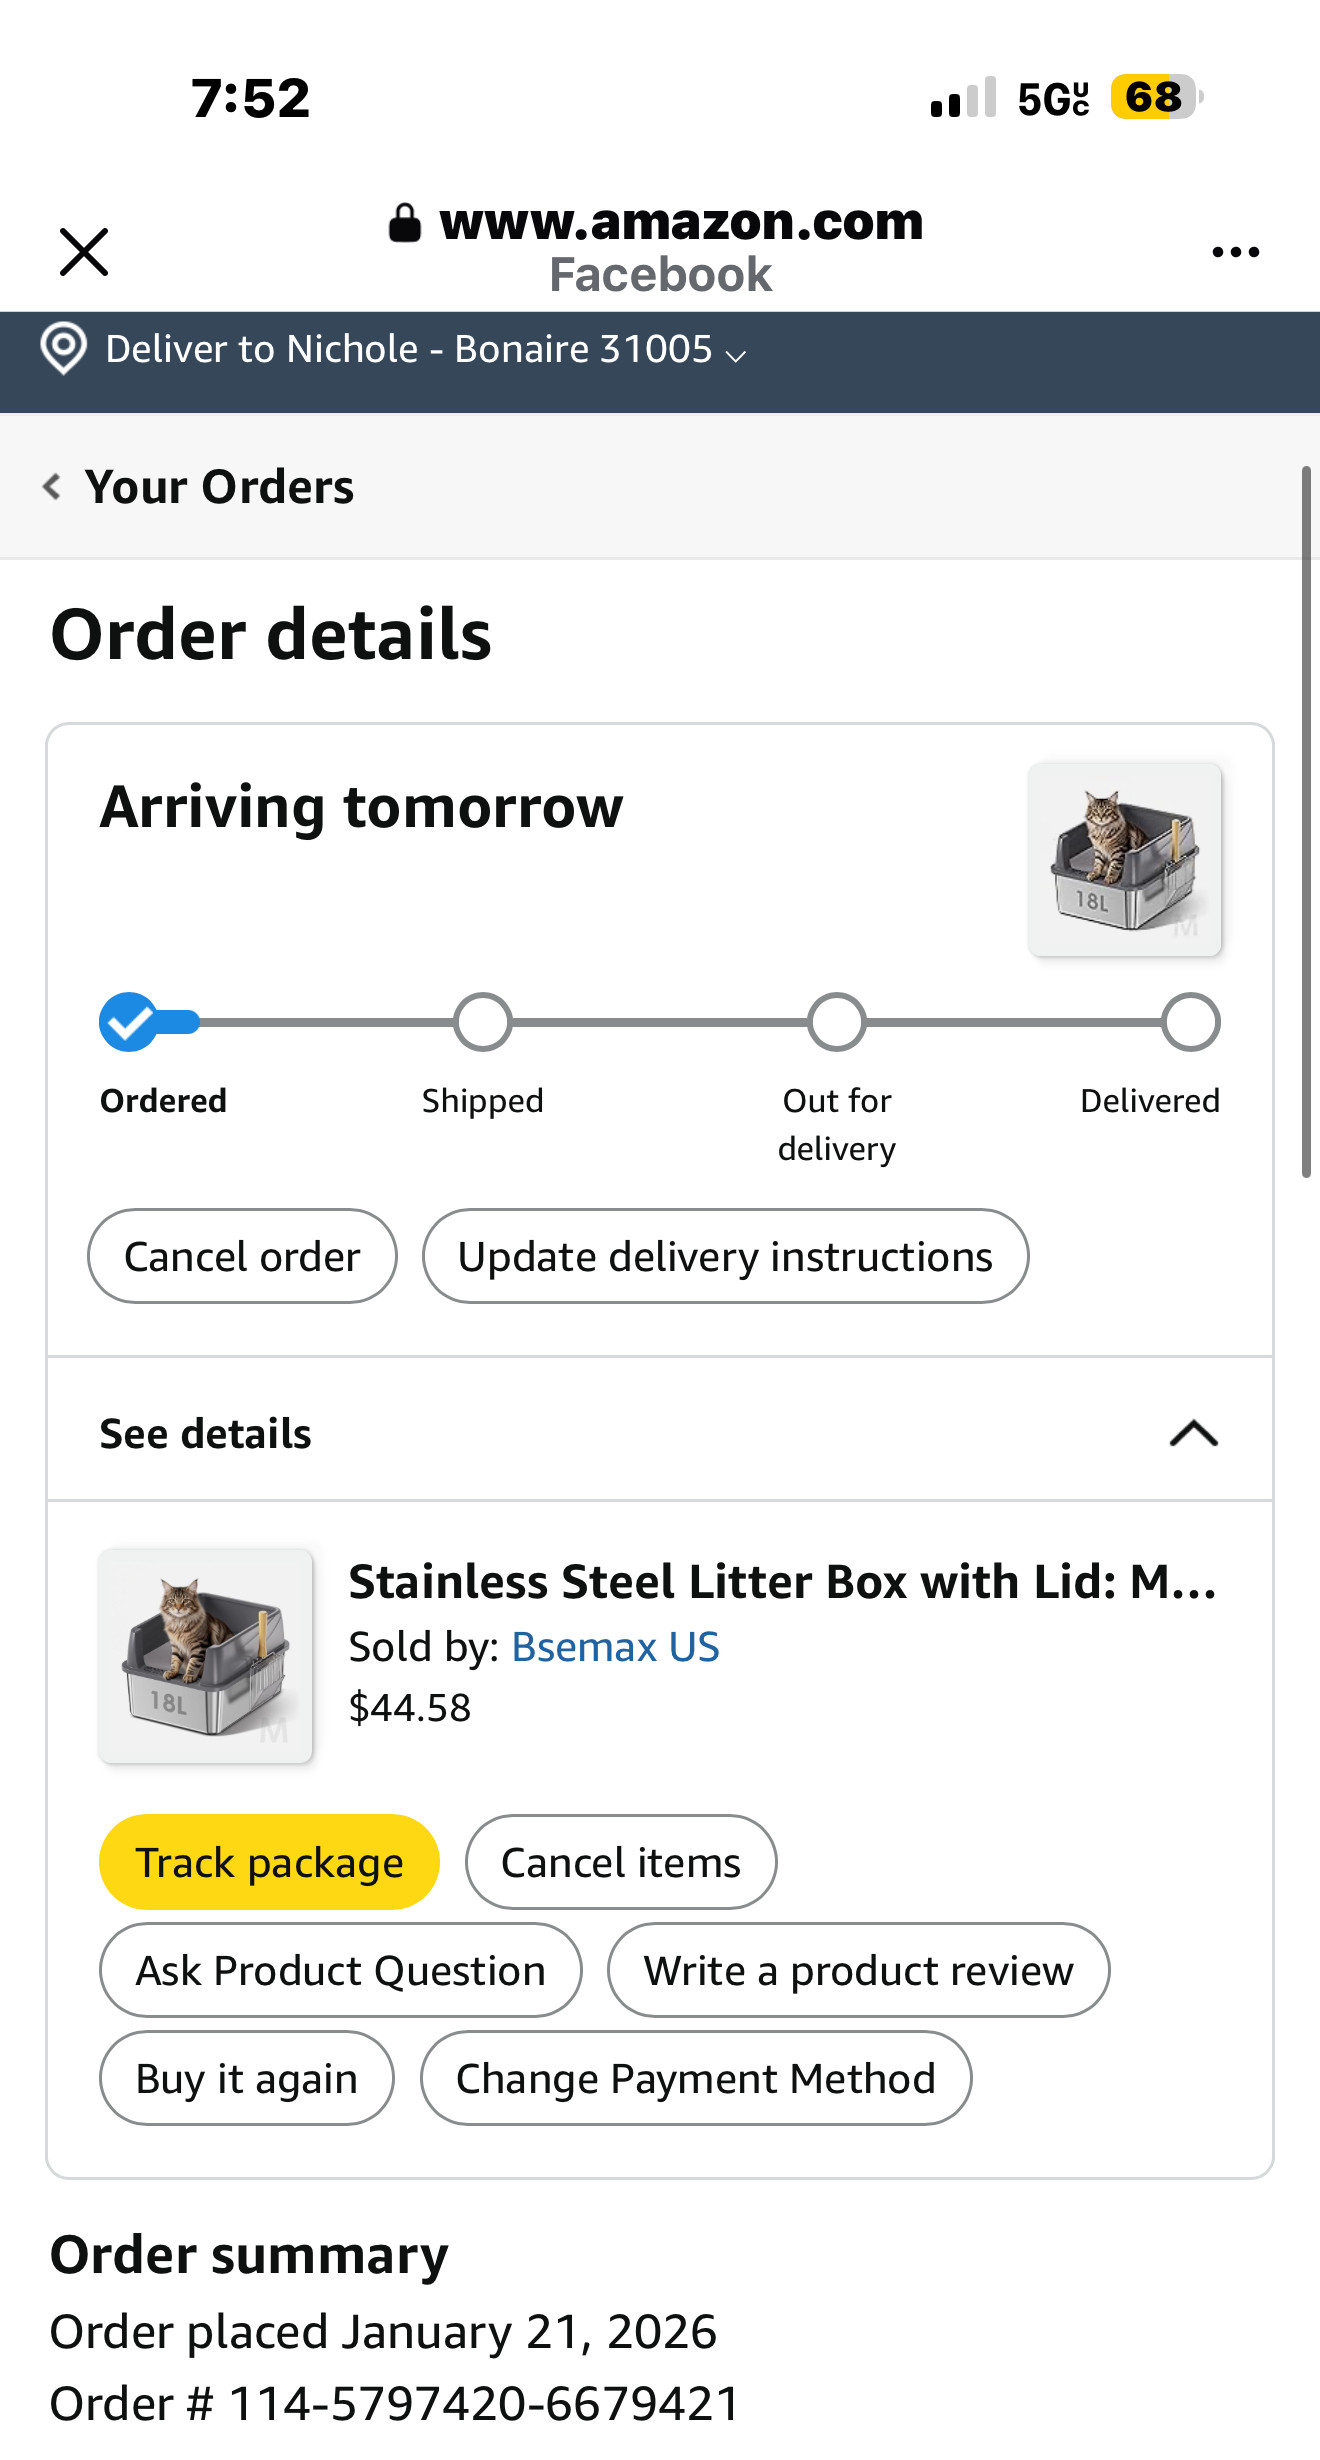Close the in-app browser with X icon
1320x2460 pixels.
pos(84,251)
